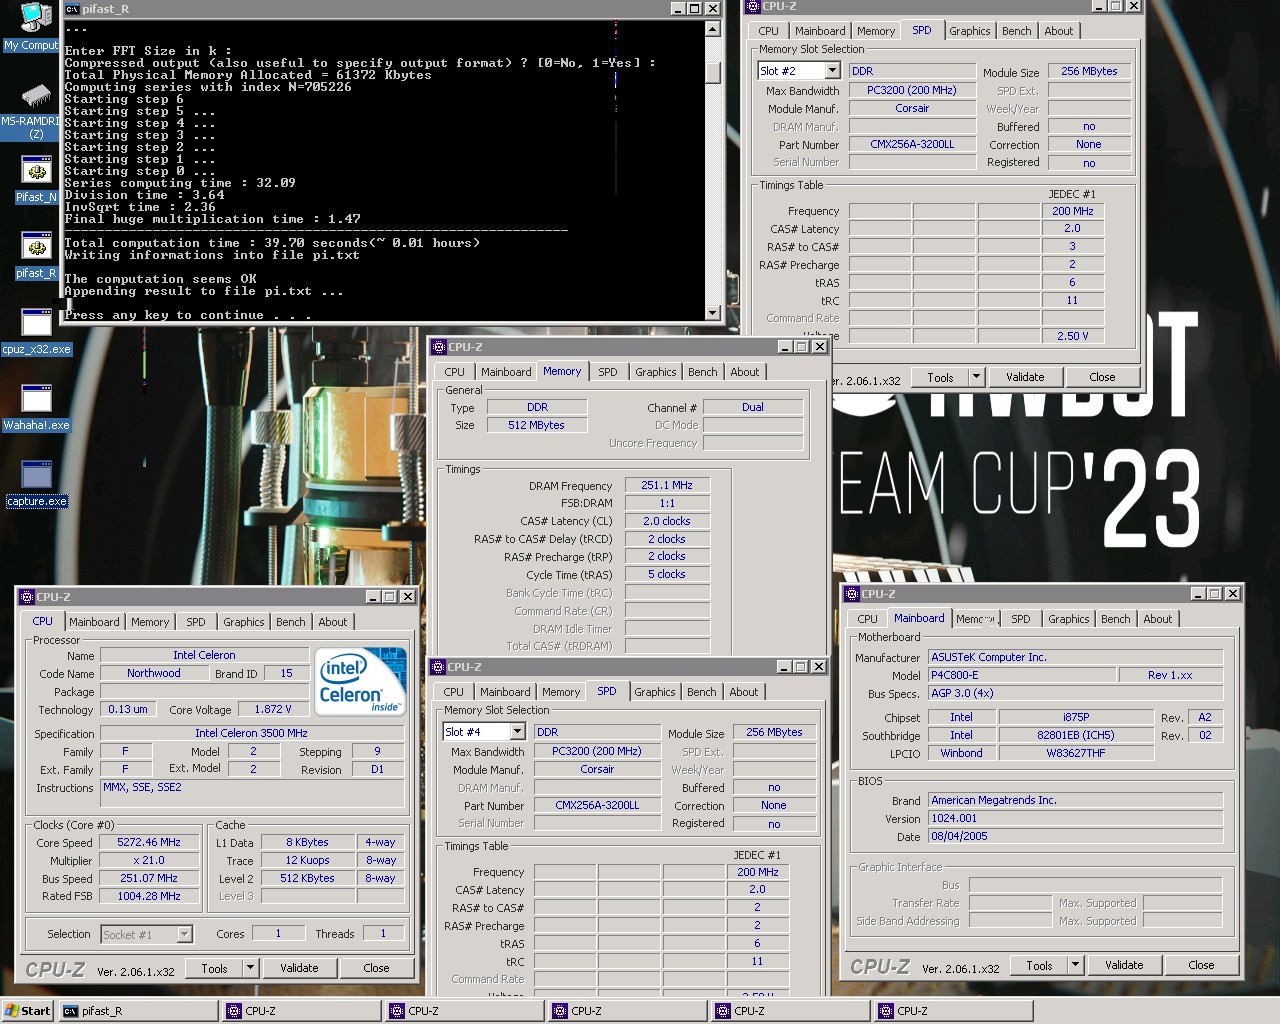
Task: Click title icon of CPU-Z Slot #4 window
Action: click(x=437, y=667)
